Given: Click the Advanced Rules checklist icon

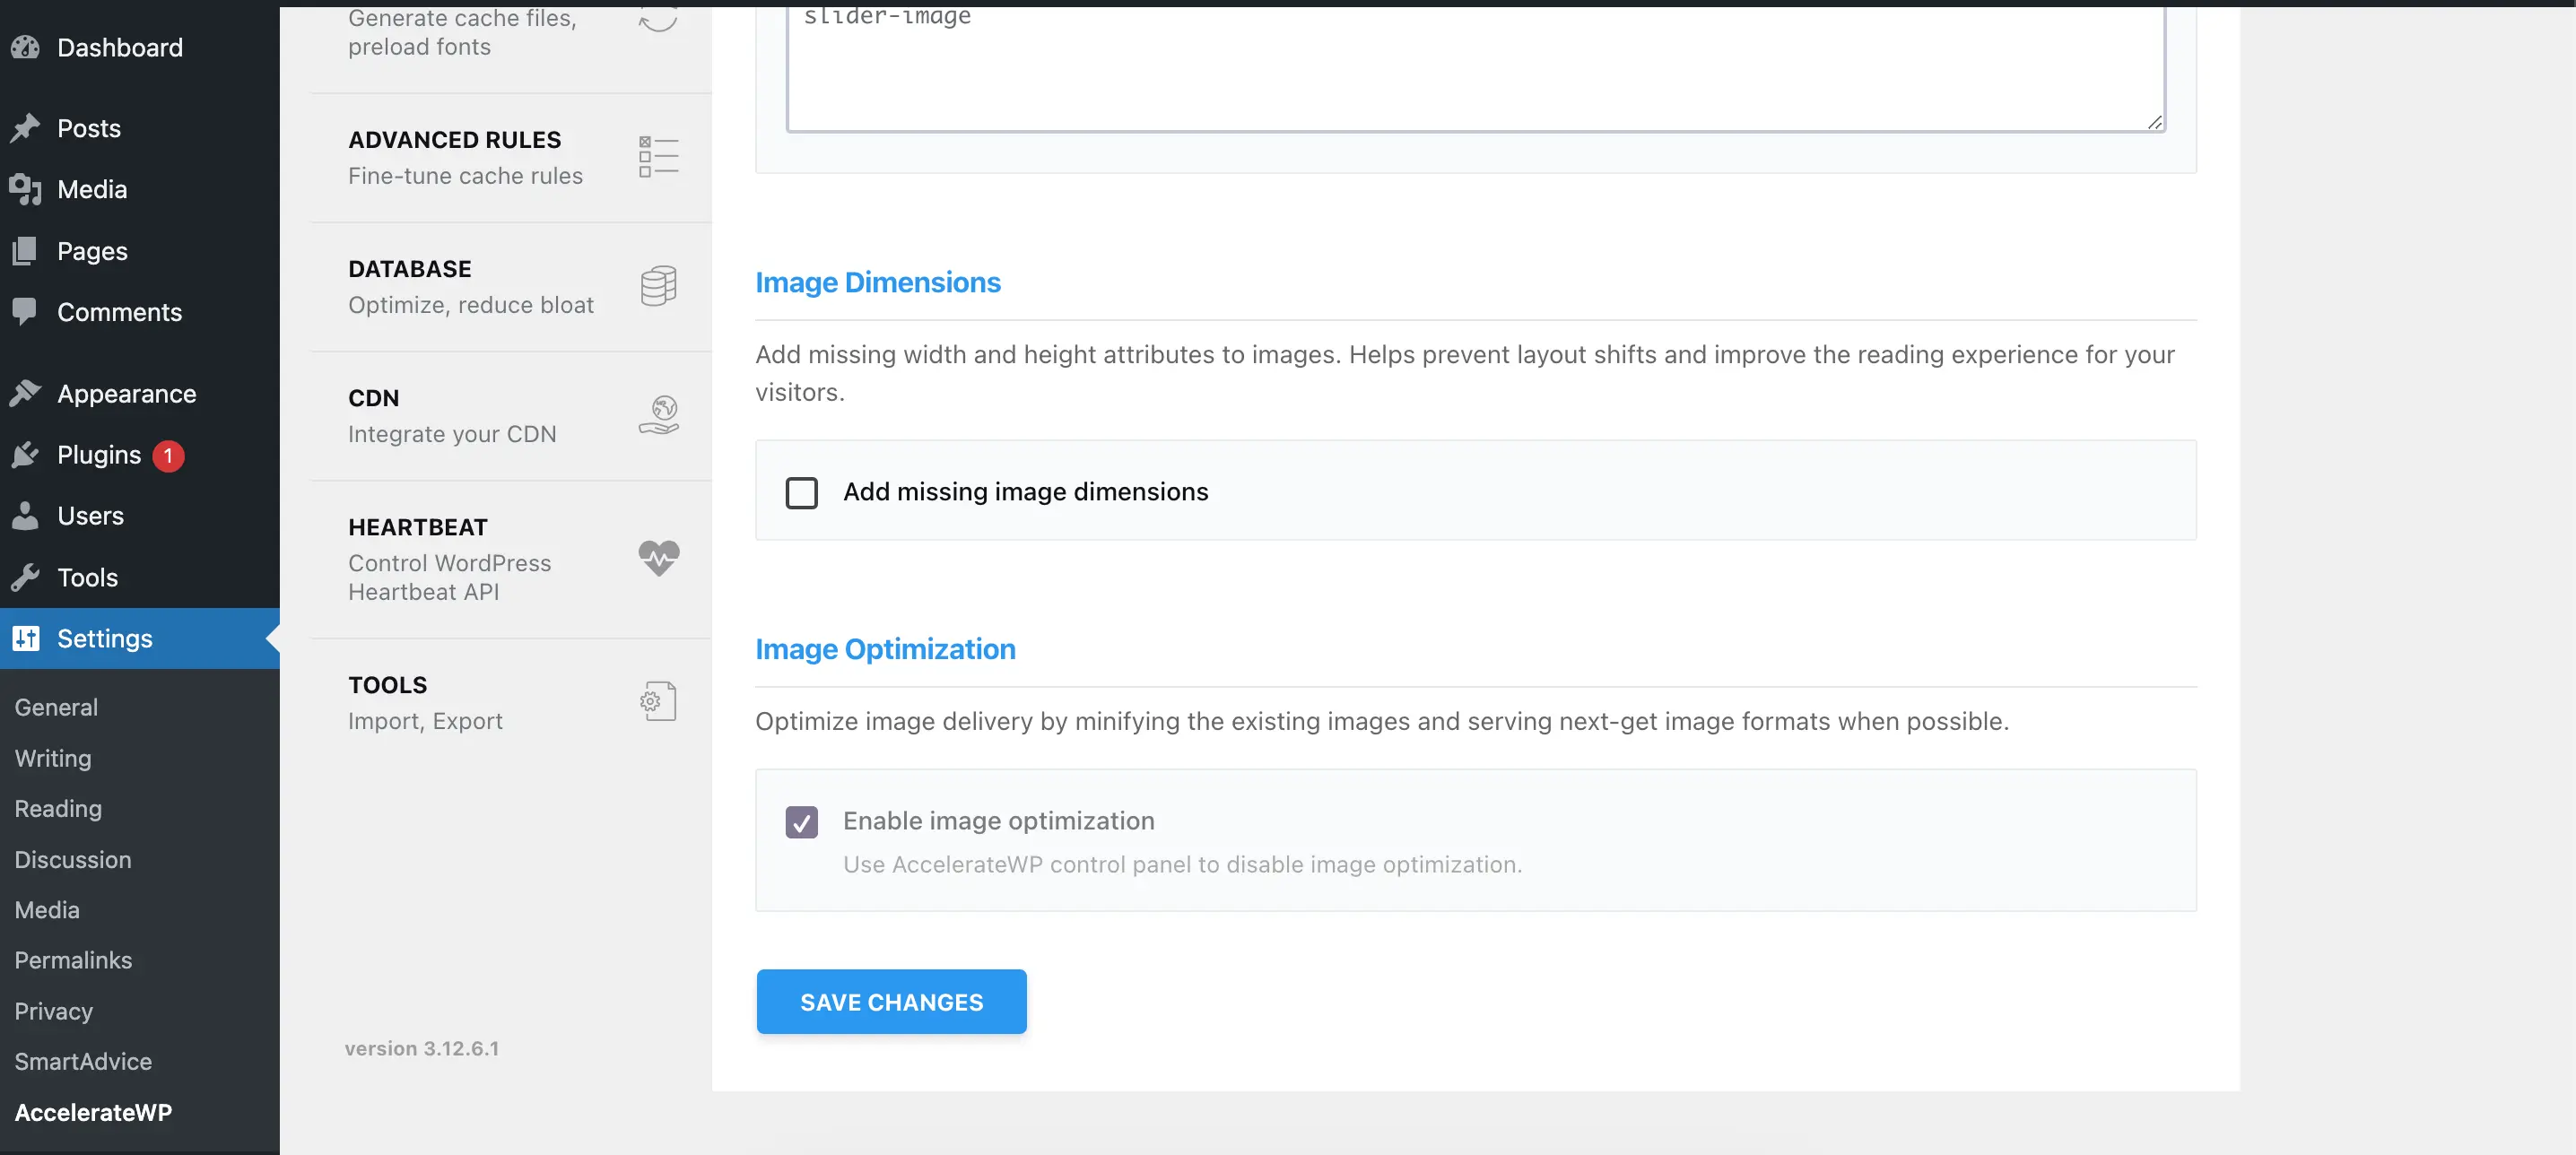Looking at the screenshot, I should click(659, 157).
